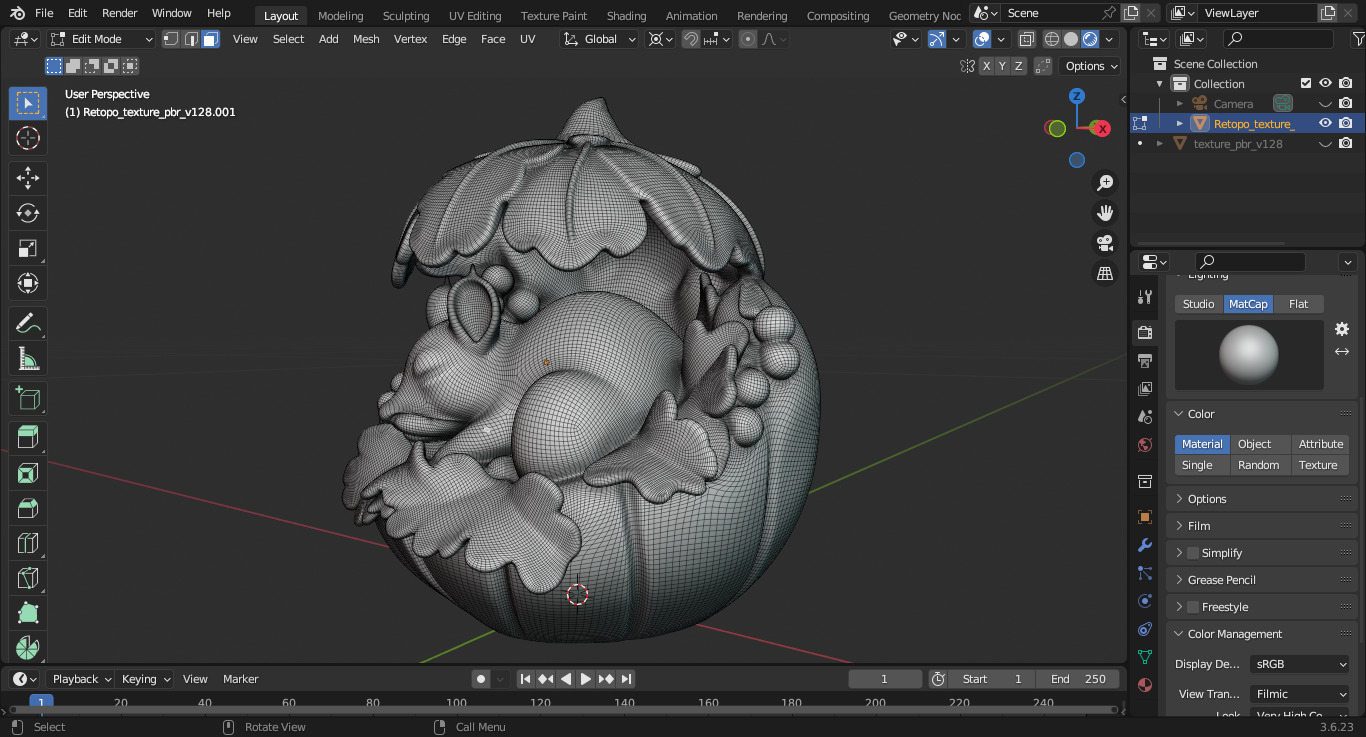Set color type to Random
1366x737 pixels.
click(x=1258, y=465)
